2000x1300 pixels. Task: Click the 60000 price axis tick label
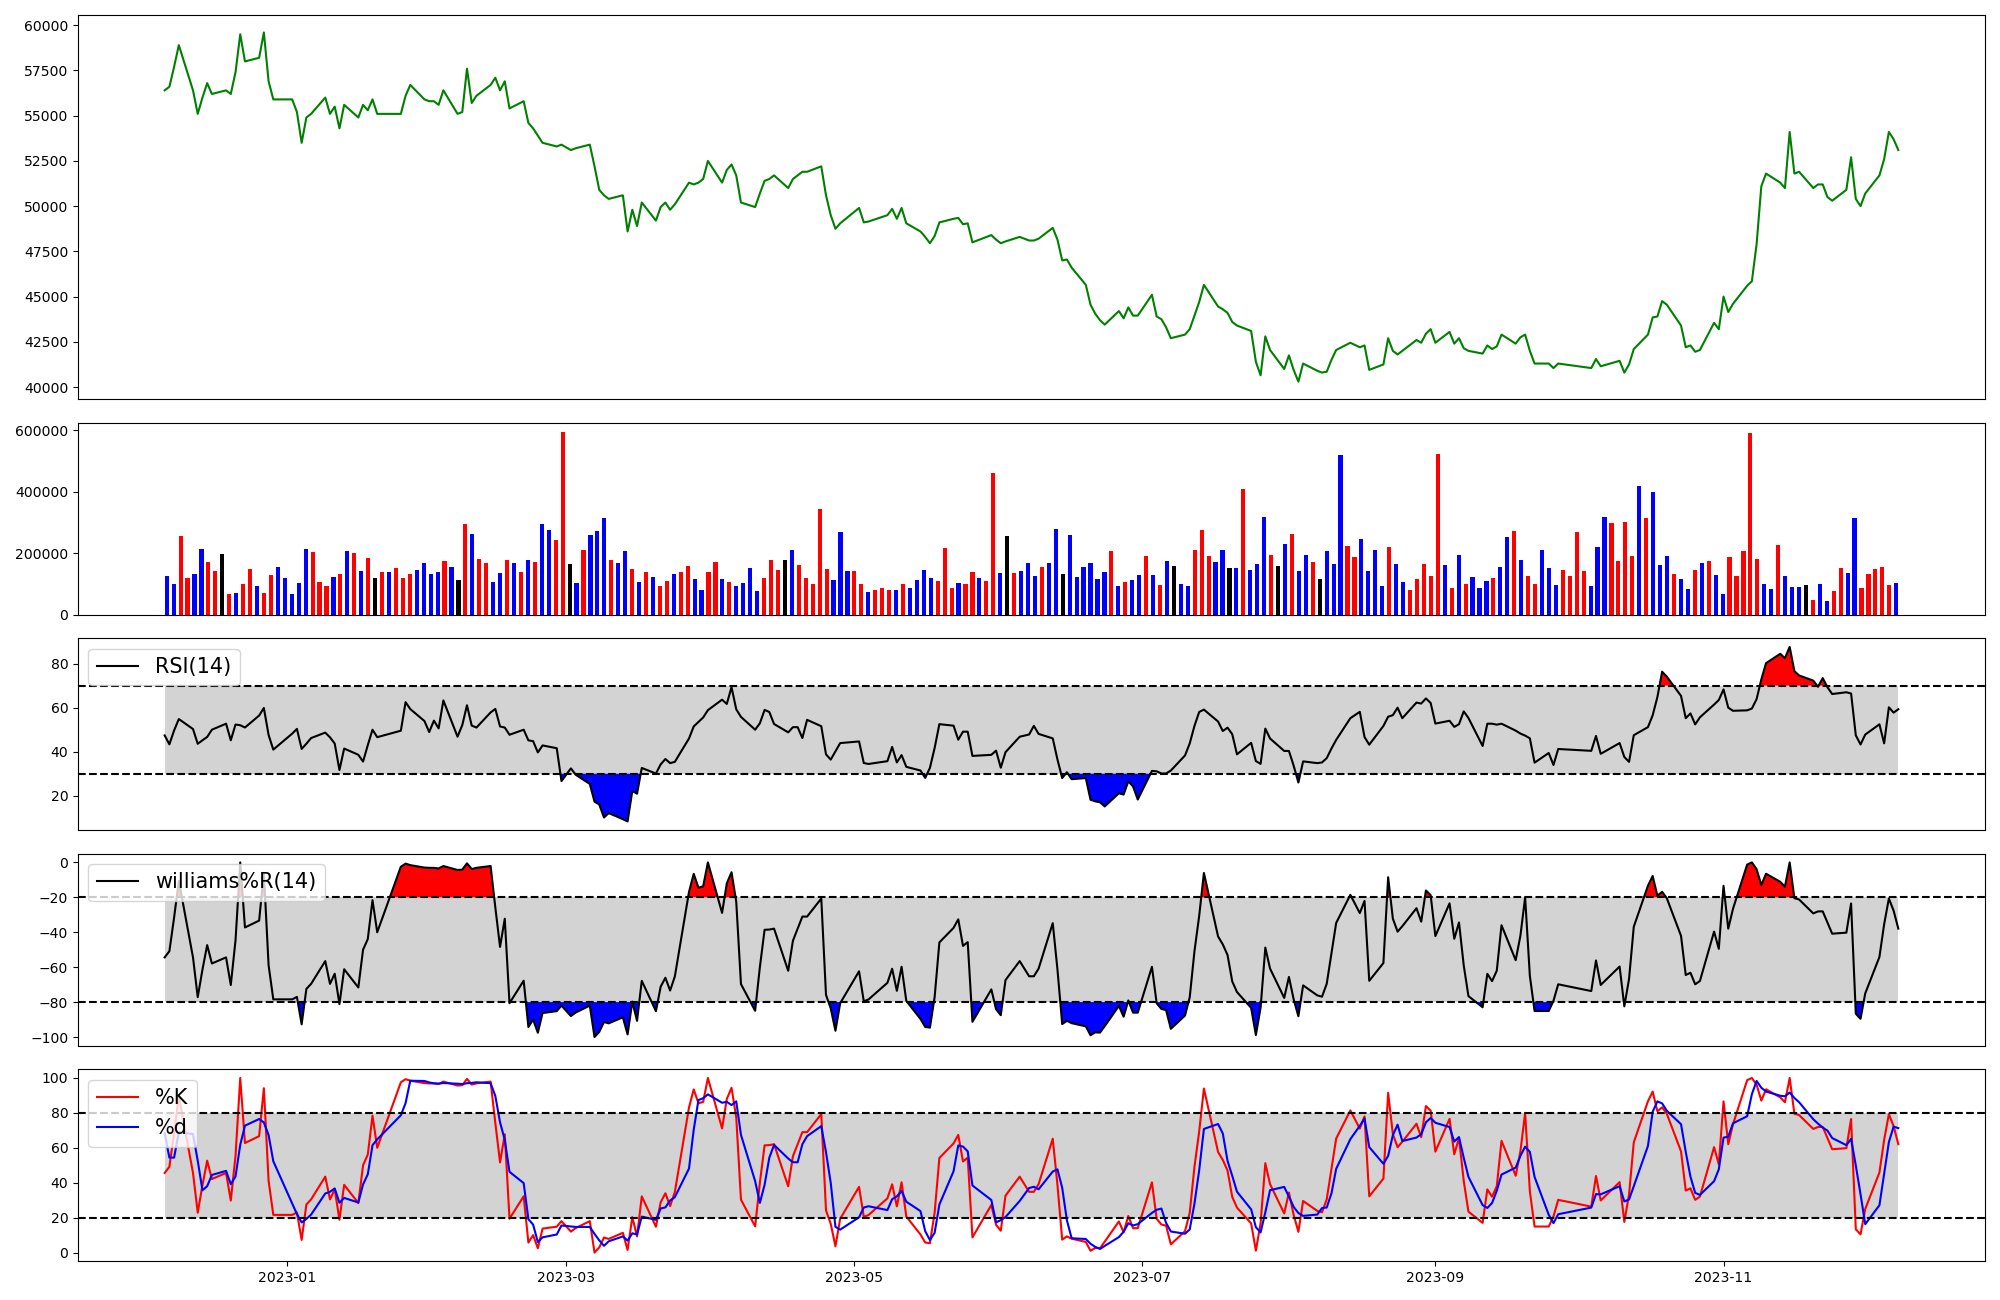[47, 26]
